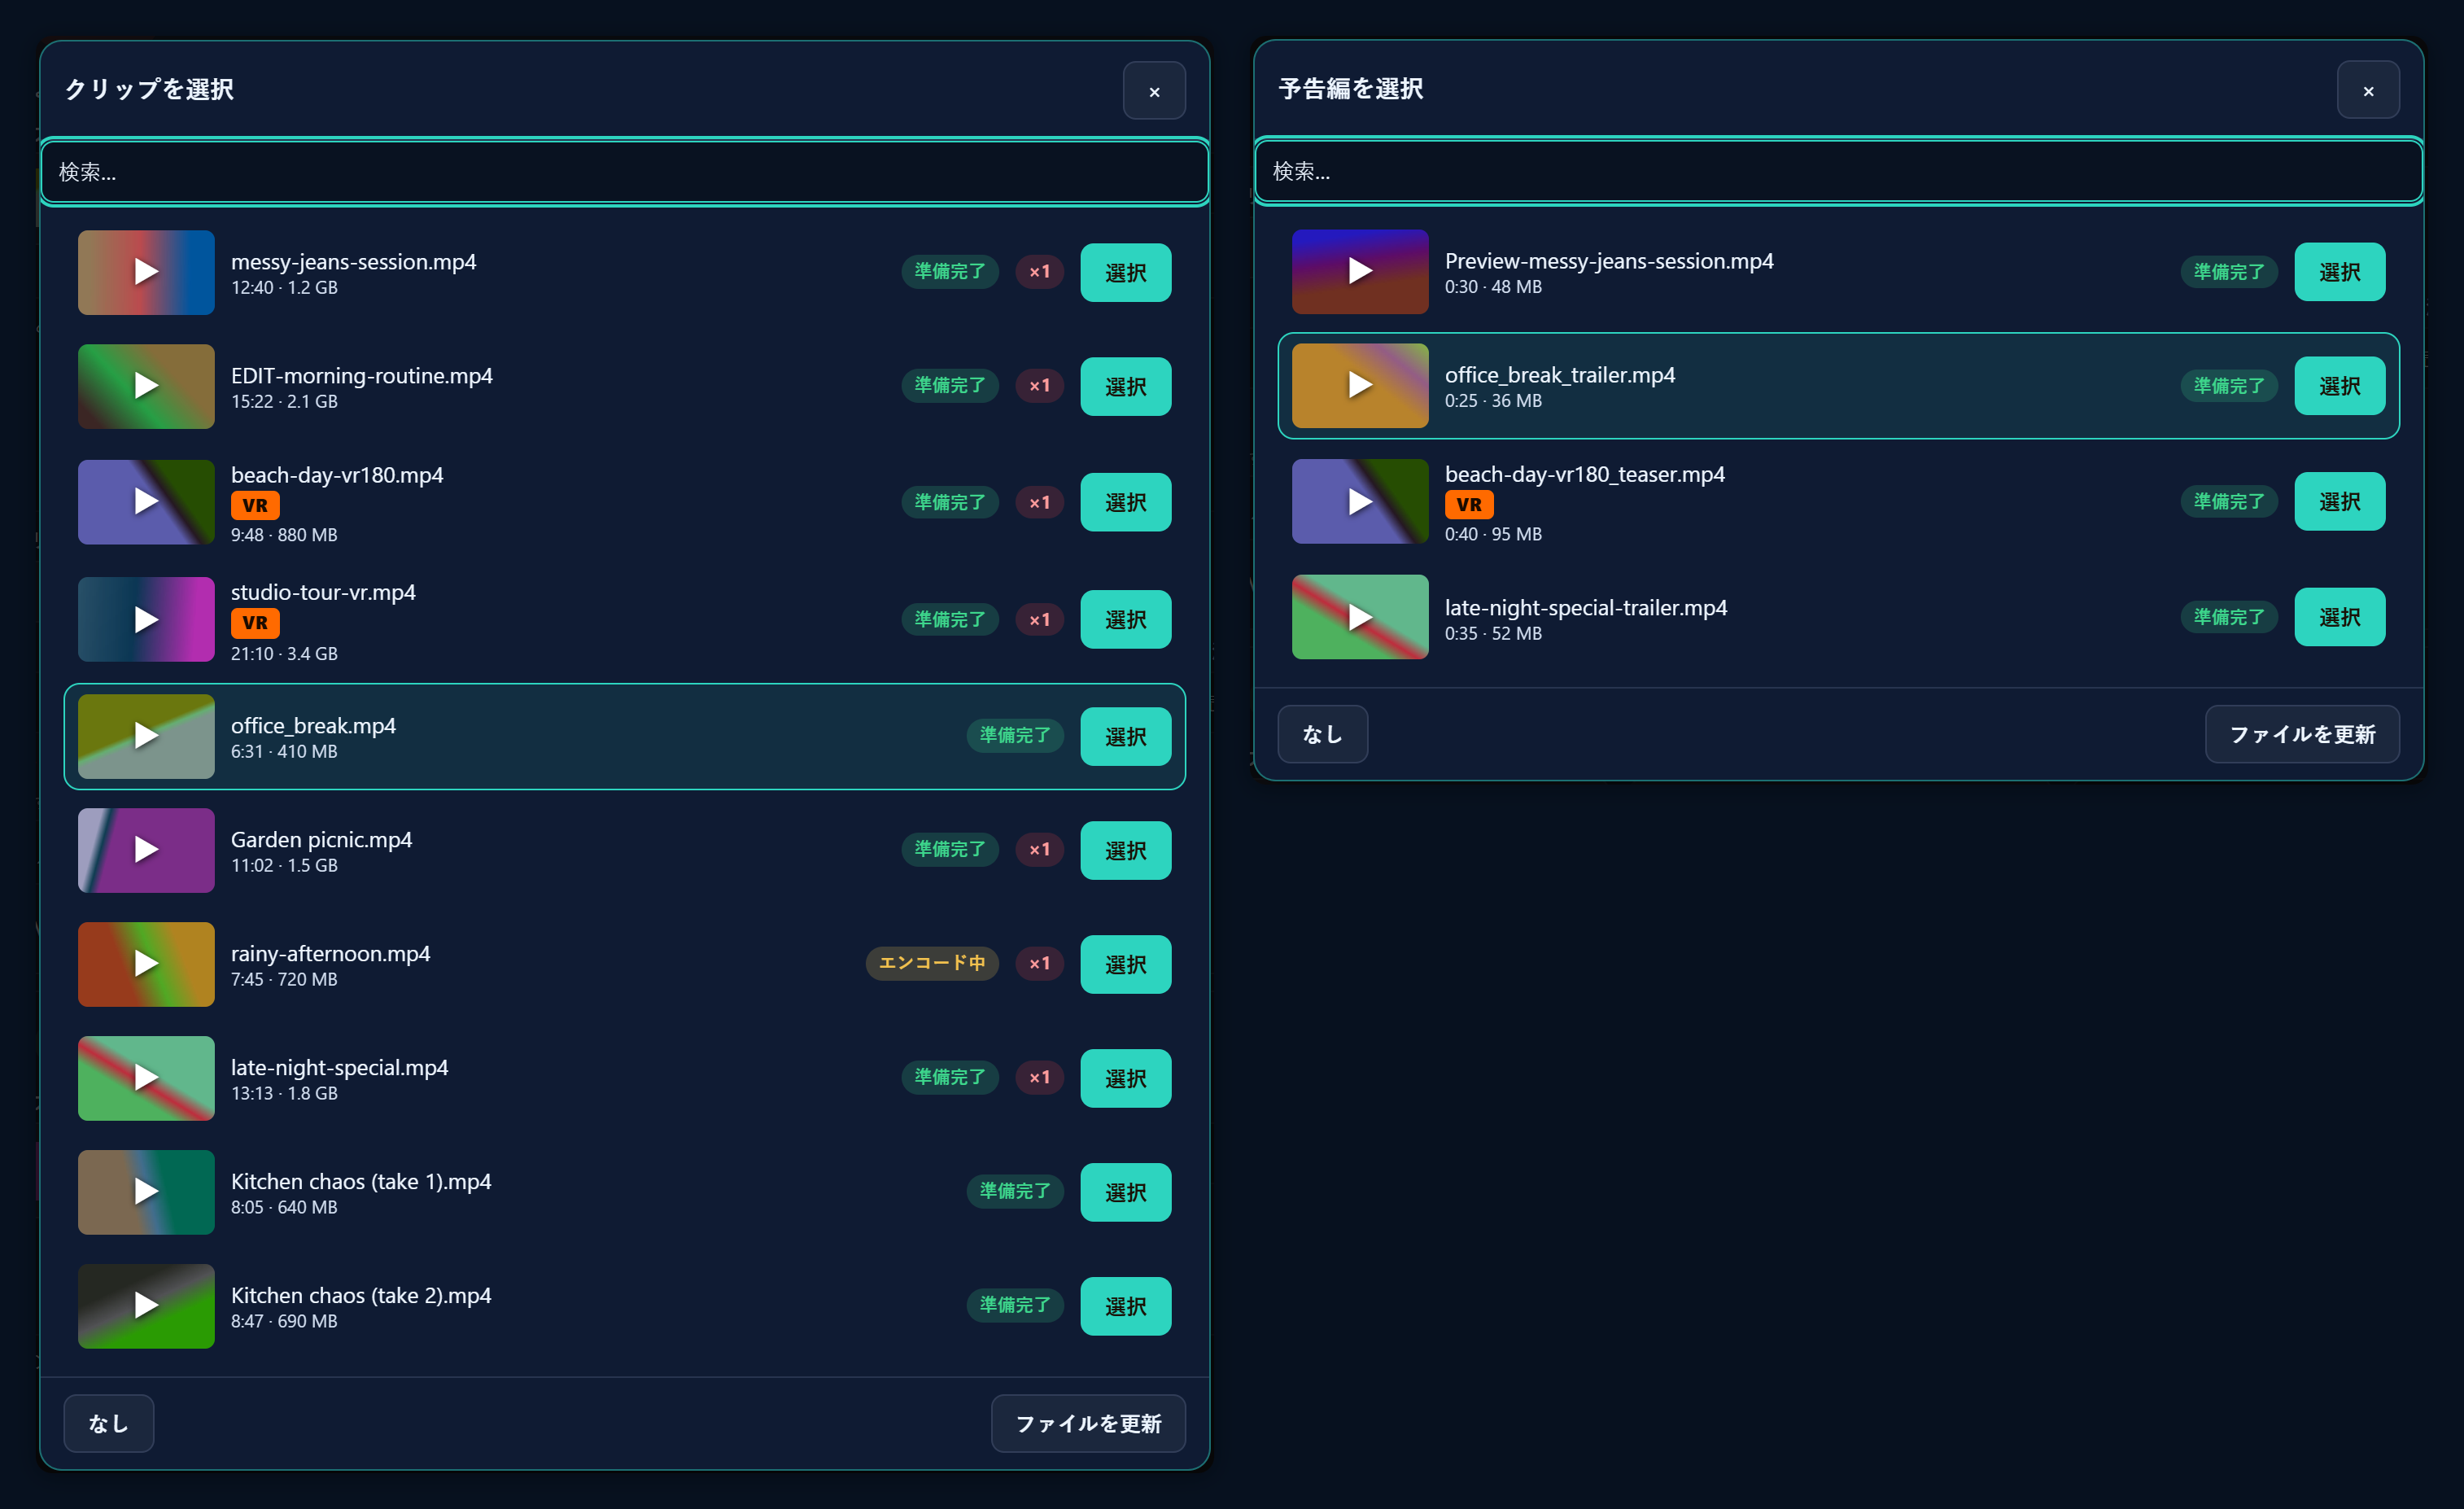
Task: Click the ×1 badge on beach-day-vr180.mp4
Action: (x=1040, y=502)
